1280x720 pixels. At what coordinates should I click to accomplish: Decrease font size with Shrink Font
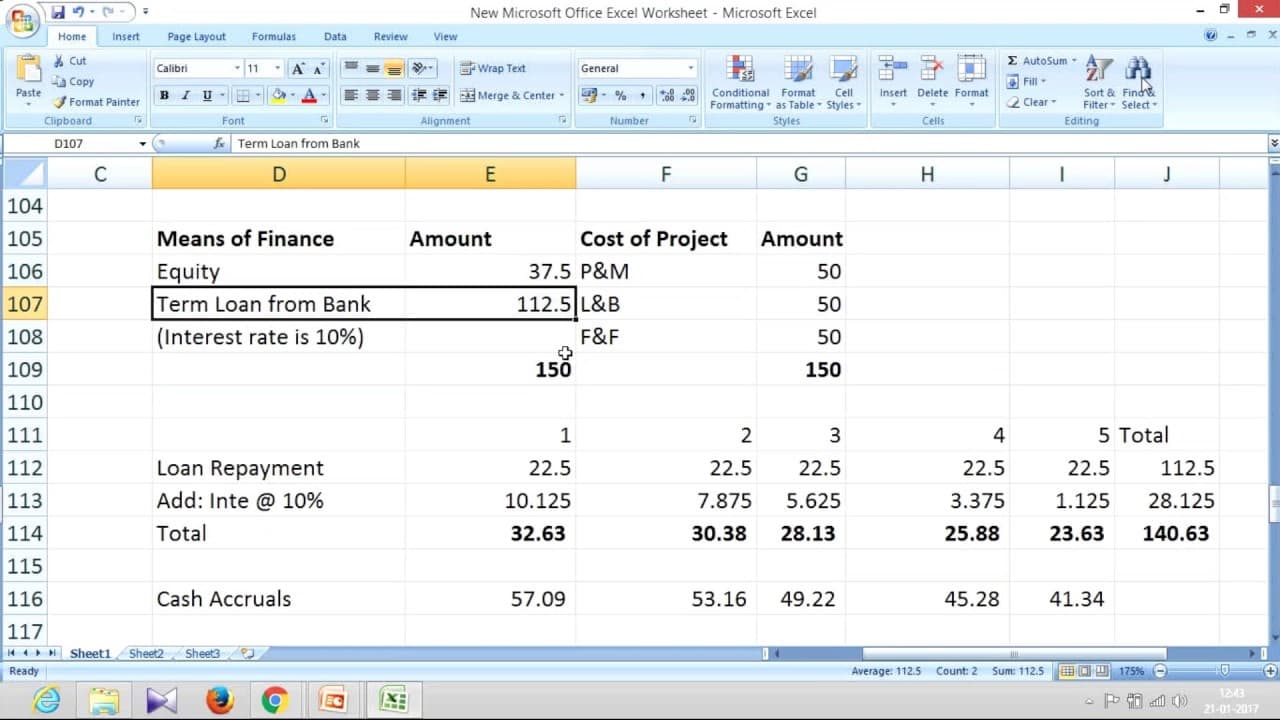pos(318,68)
